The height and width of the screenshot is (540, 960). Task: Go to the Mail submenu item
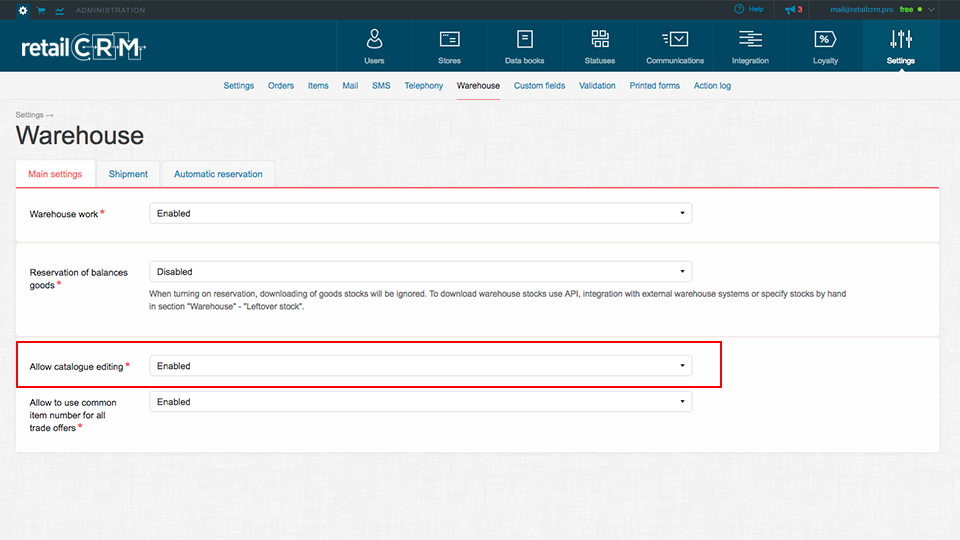(x=350, y=86)
